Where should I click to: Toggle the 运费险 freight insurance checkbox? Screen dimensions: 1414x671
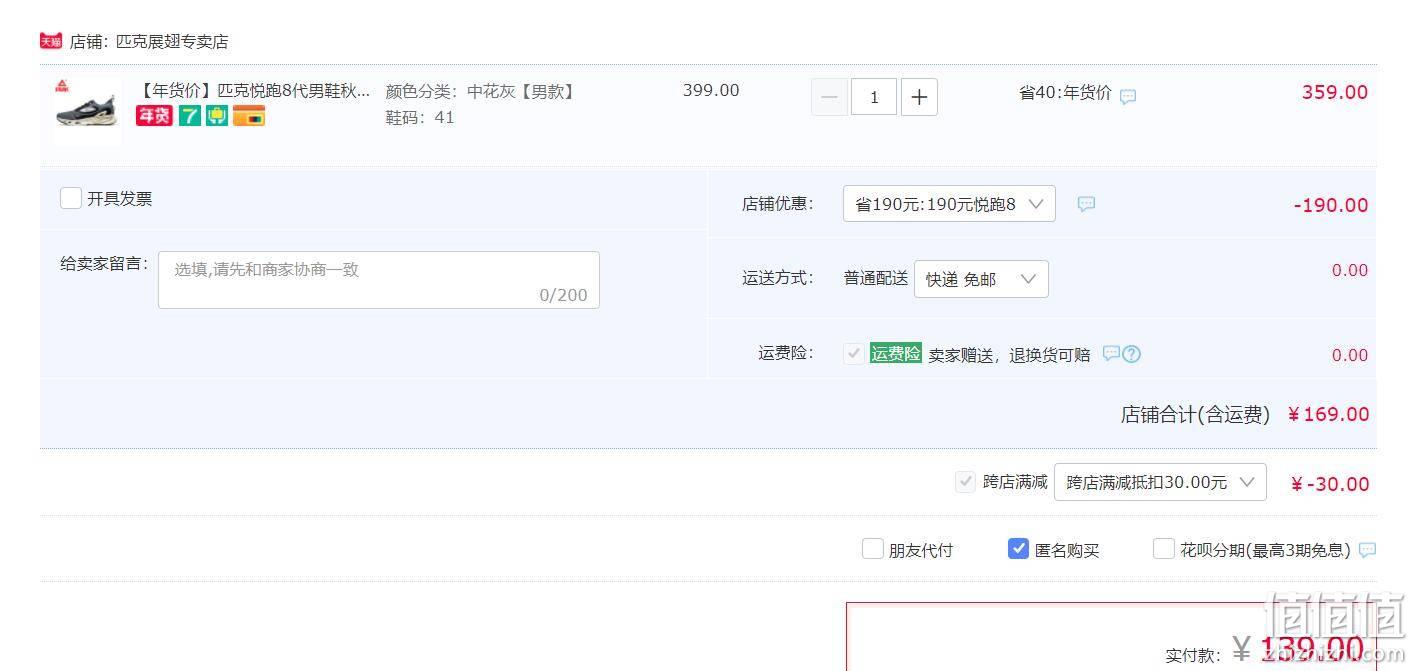[854, 353]
